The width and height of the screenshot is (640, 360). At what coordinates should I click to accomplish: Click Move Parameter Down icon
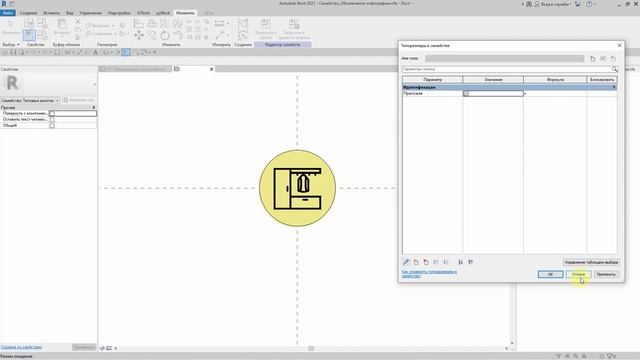point(446,262)
